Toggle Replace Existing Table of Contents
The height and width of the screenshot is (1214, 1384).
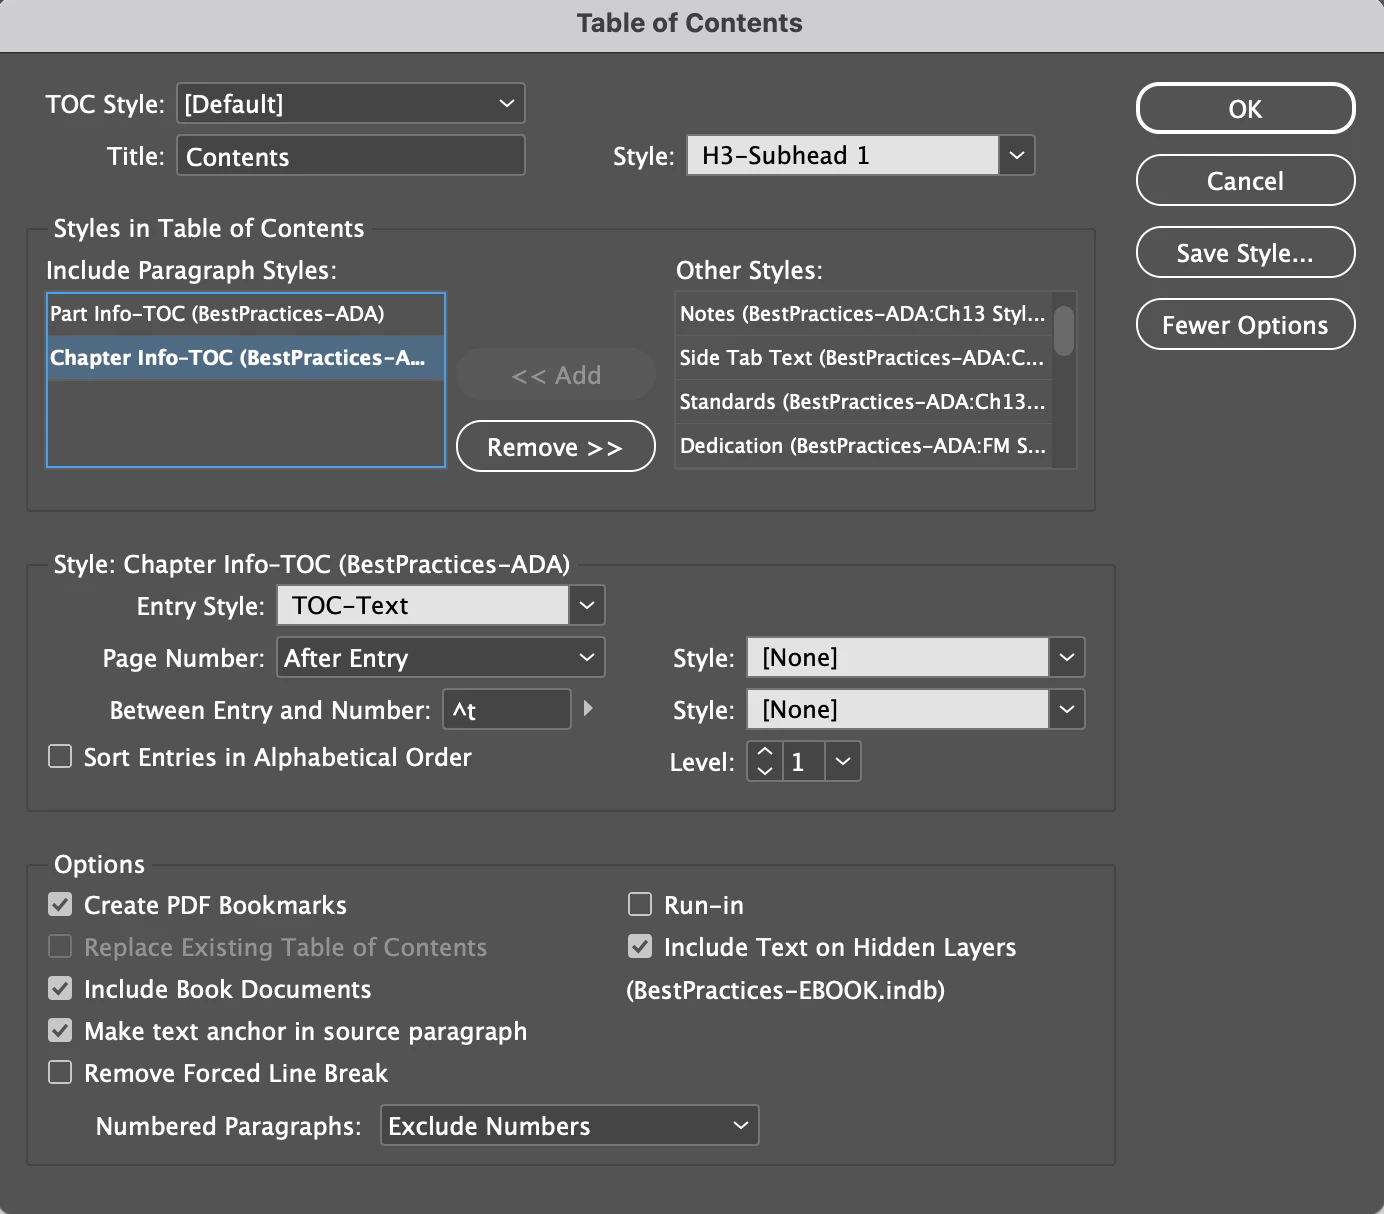tap(60, 947)
